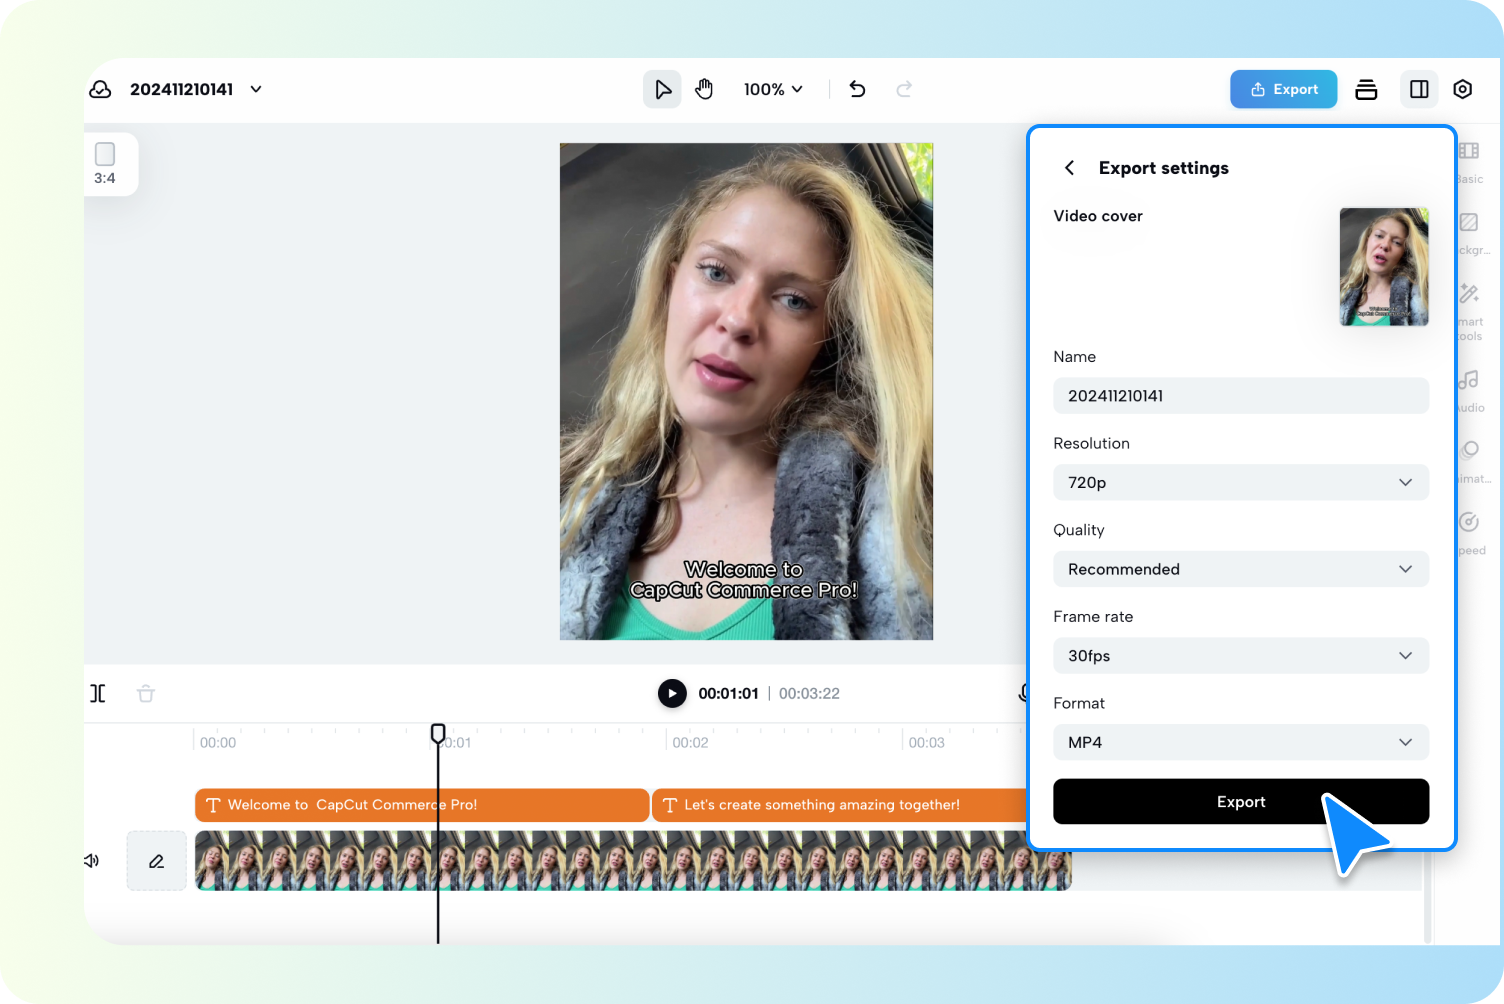Change the 3:4 aspect ratio

tap(105, 164)
